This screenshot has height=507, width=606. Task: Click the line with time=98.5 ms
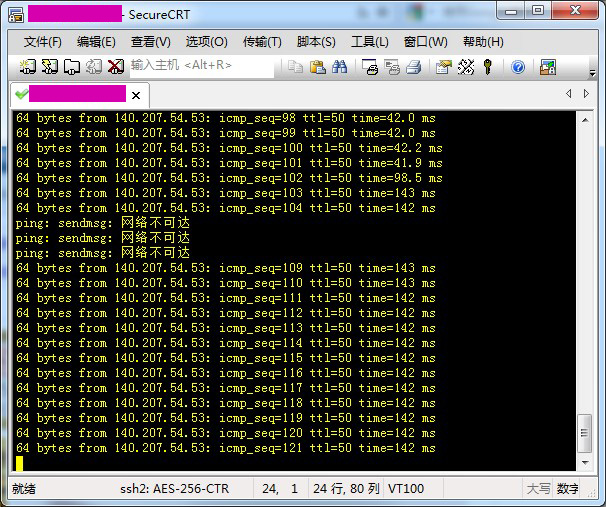[x=229, y=178]
